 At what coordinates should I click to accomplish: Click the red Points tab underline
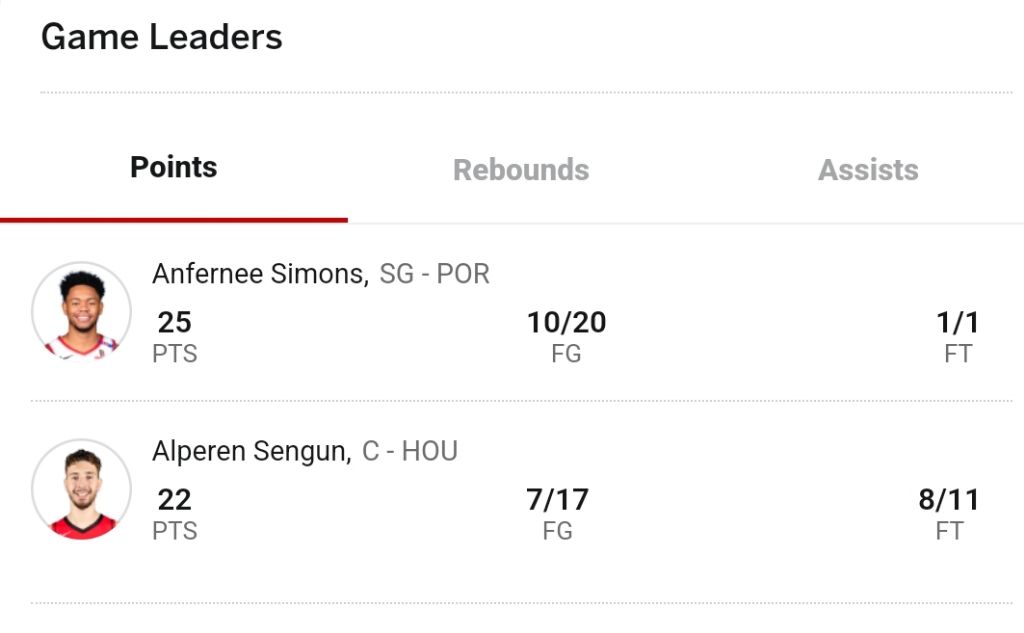(174, 220)
